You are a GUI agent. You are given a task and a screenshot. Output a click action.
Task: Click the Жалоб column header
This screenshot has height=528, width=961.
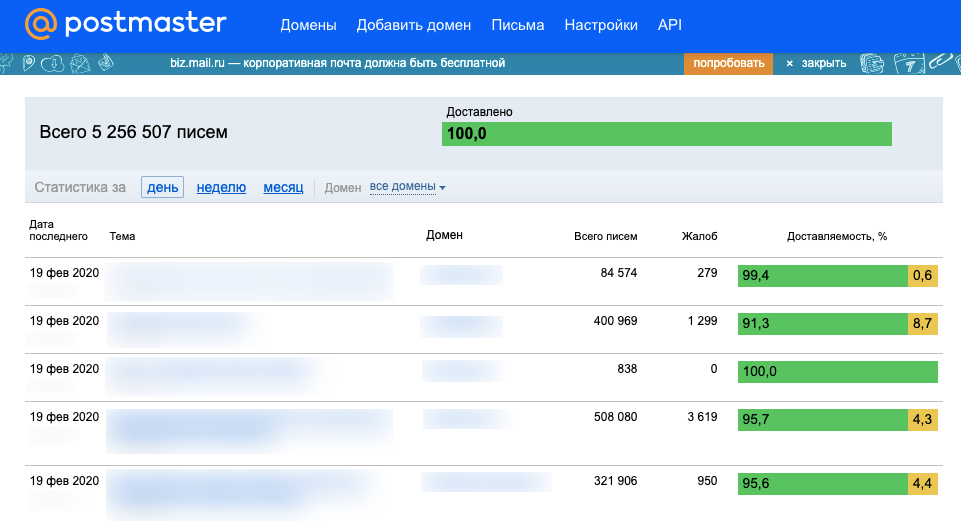[x=699, y=236]
